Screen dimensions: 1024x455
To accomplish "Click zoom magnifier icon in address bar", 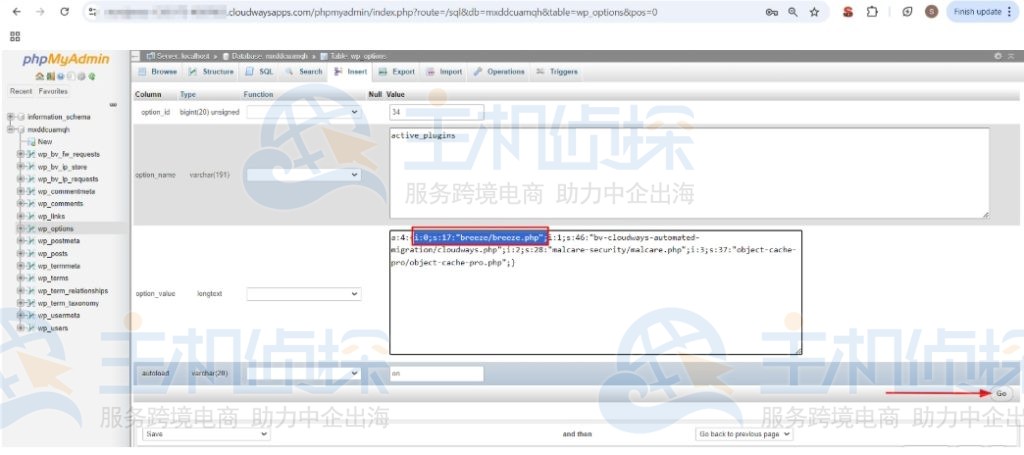I will [793, 12].
